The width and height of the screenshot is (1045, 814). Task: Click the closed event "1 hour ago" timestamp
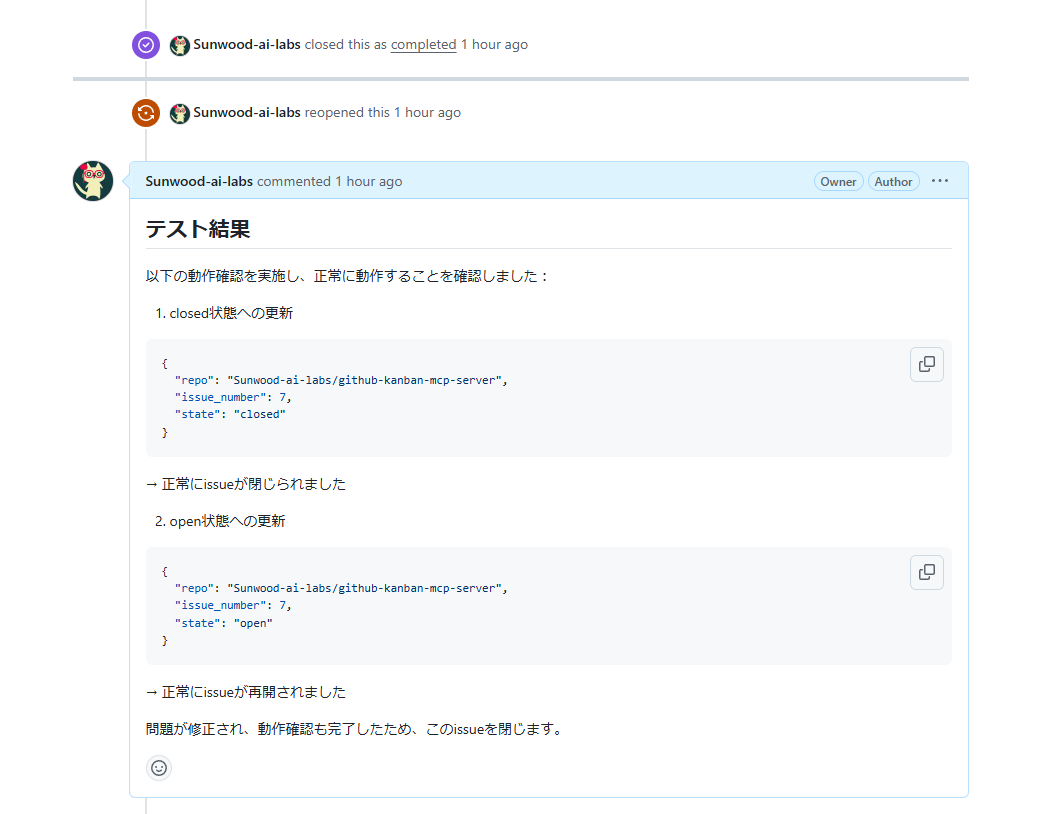click(x=494, y=45)
